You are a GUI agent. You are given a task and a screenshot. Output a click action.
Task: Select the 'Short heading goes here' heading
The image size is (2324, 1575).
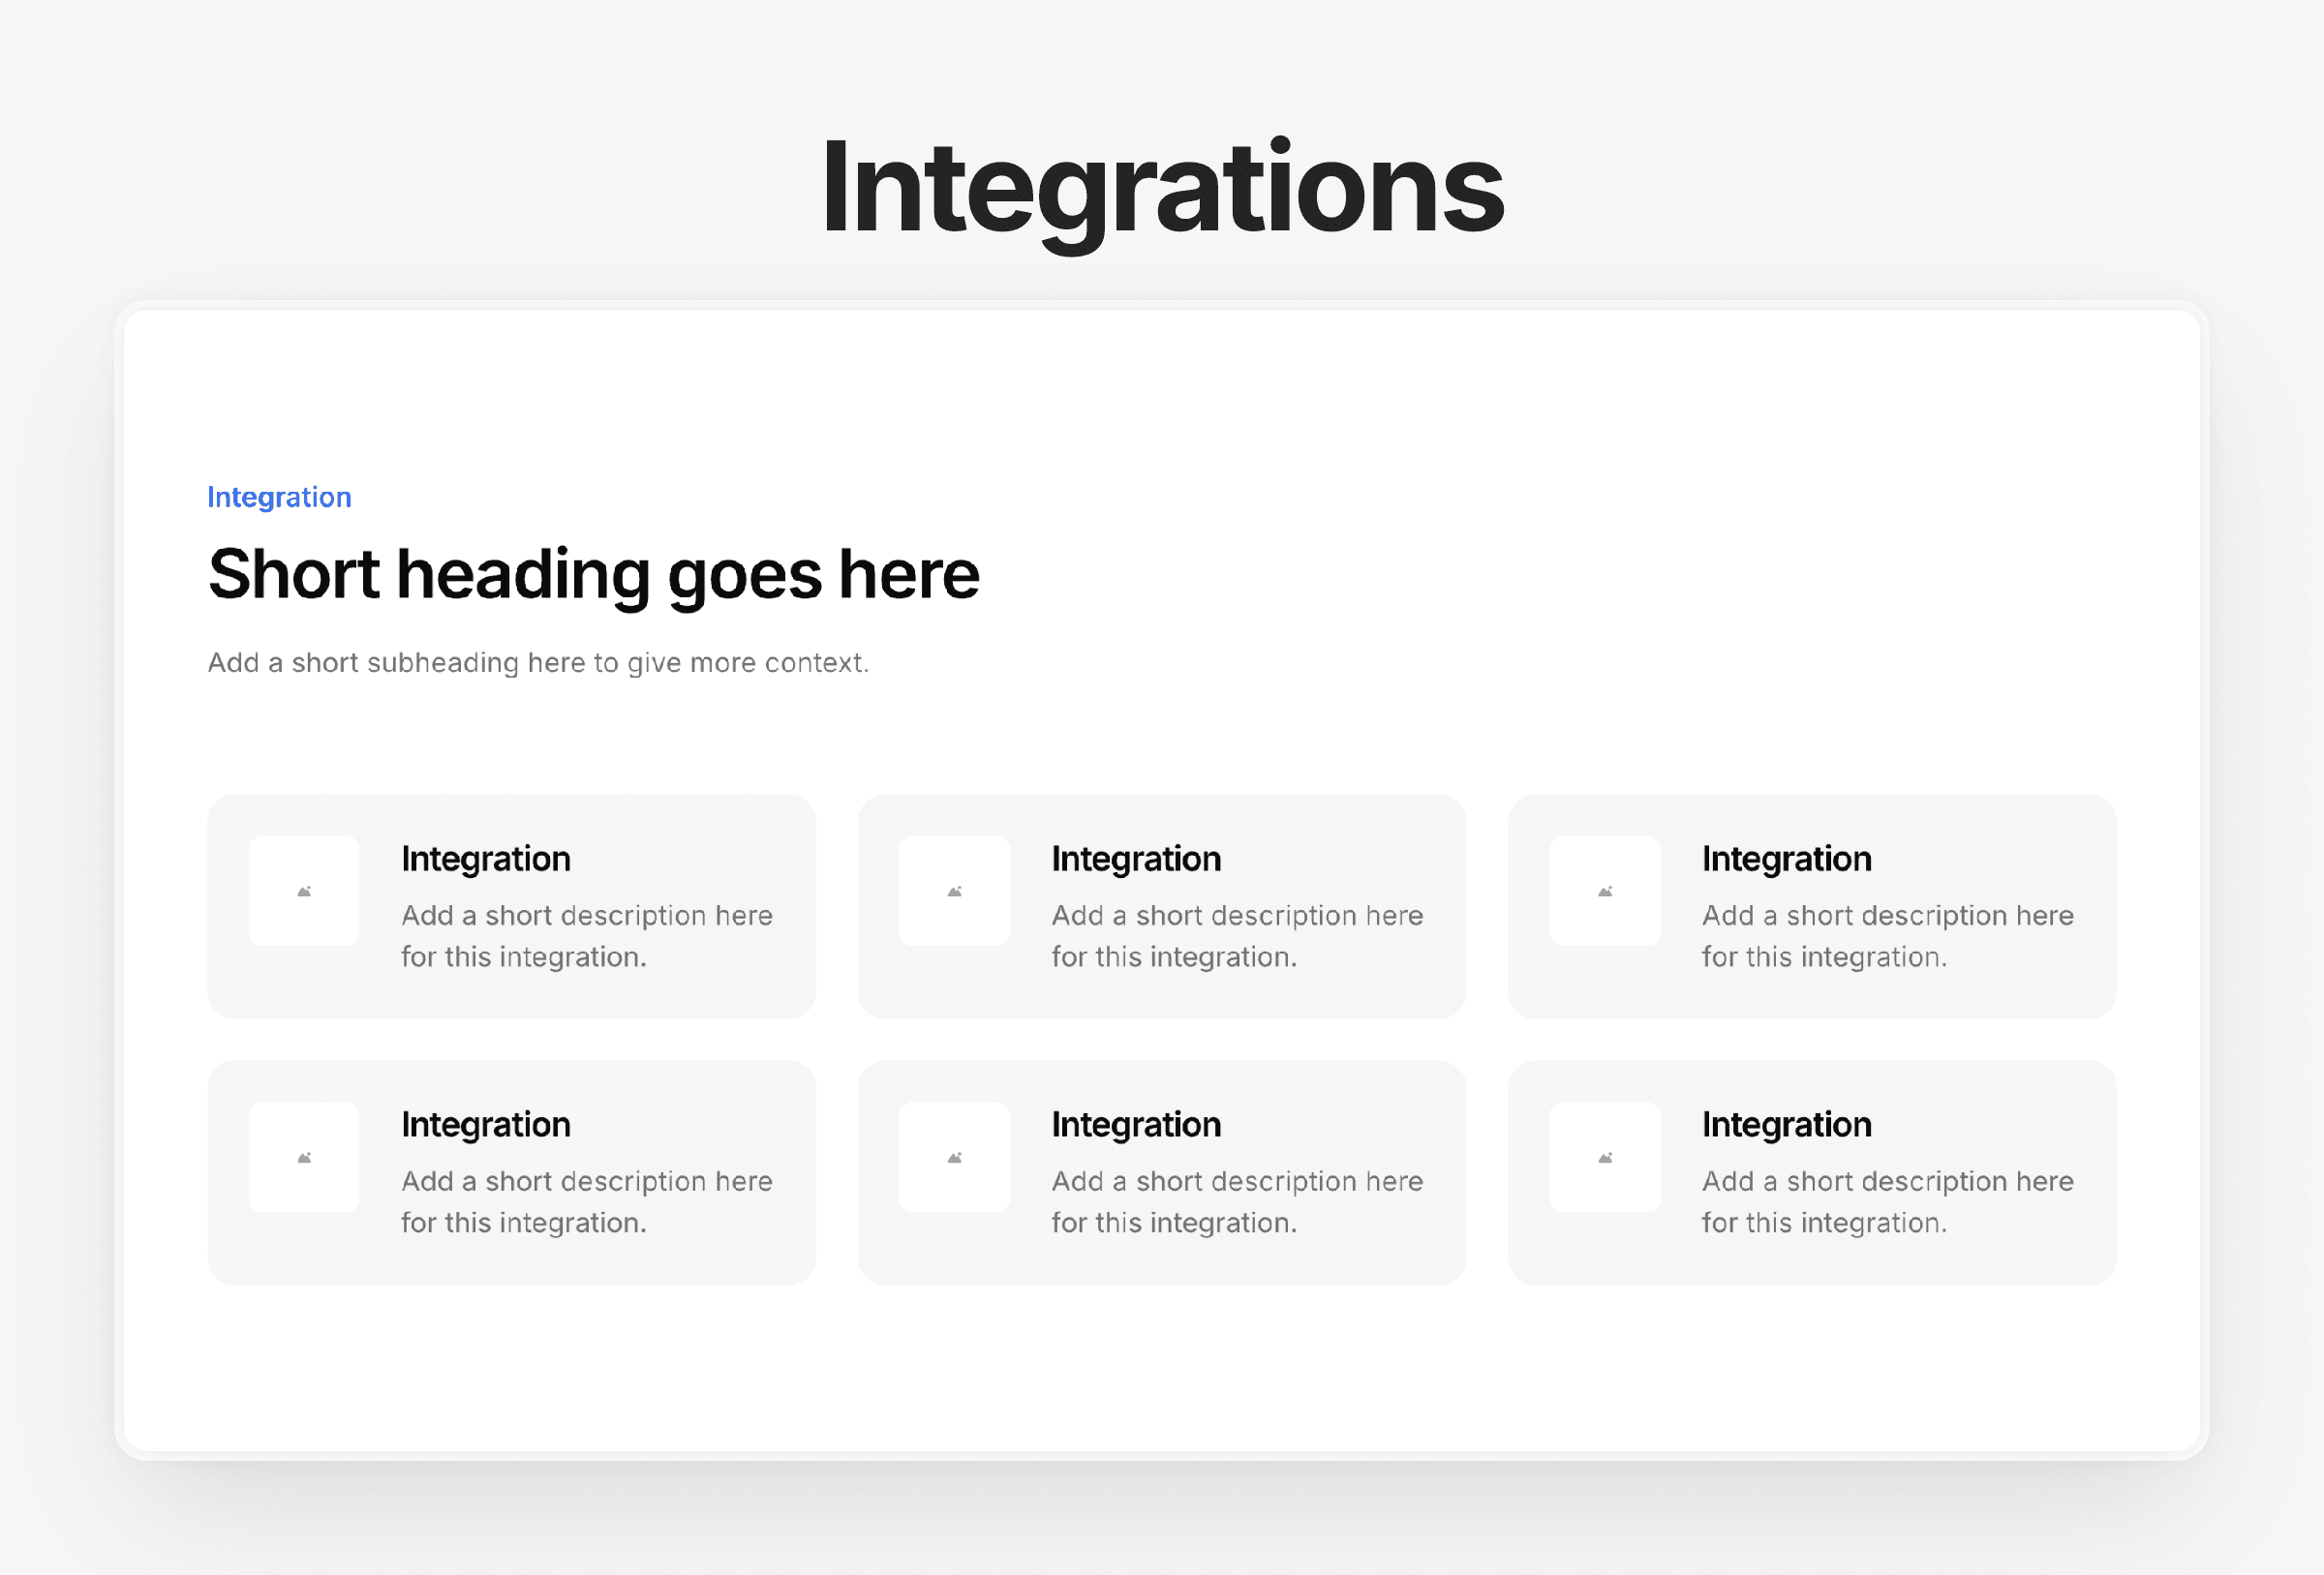(x=593, y=575)
